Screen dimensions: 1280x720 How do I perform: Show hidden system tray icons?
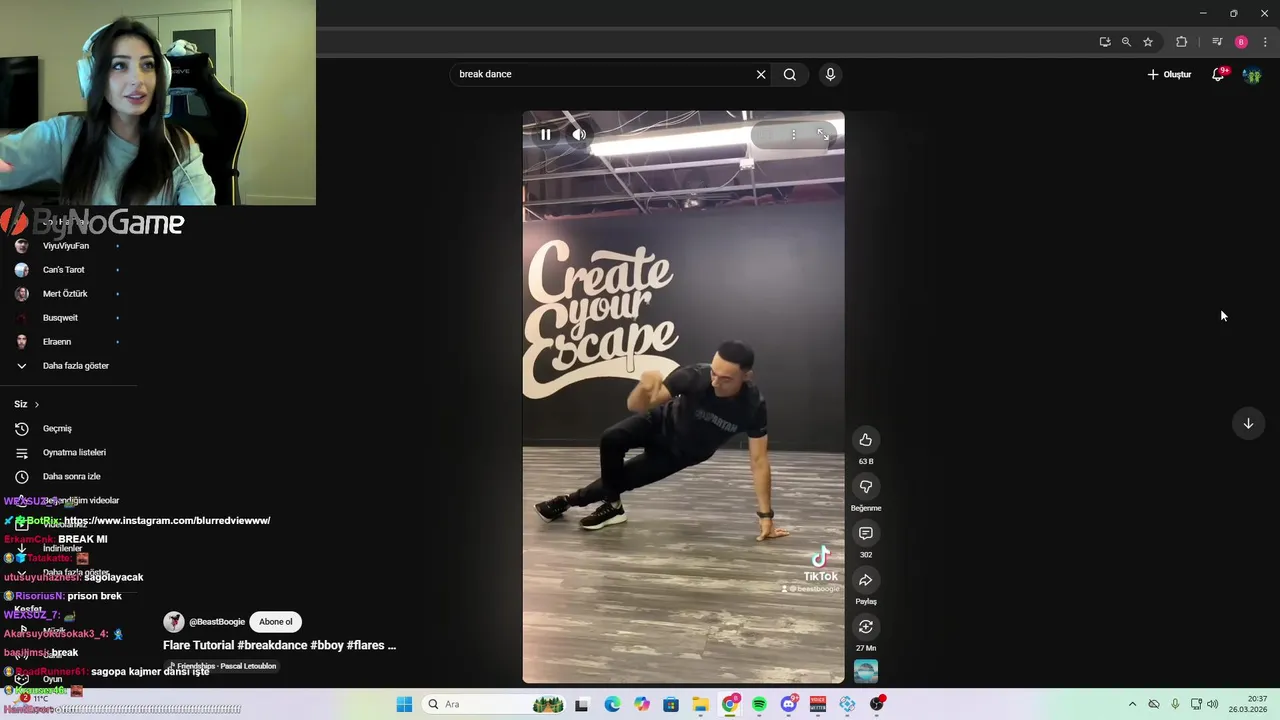tap(1132, 705)
